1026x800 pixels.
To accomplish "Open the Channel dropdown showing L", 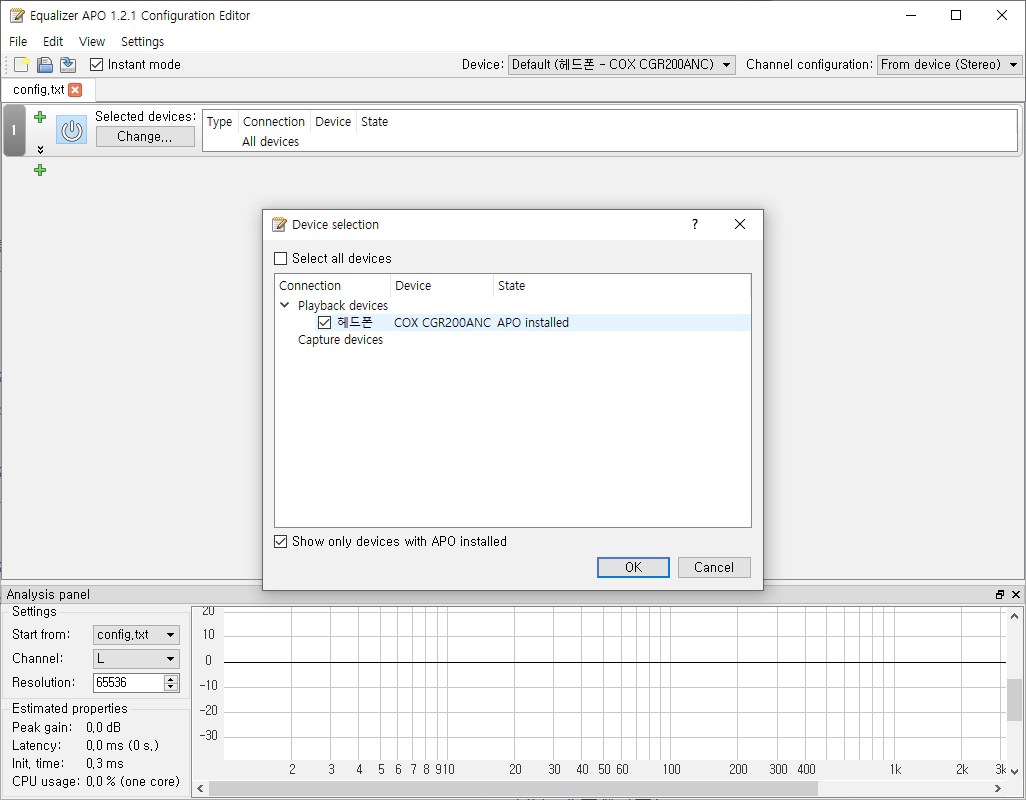I will click(136, 659).
